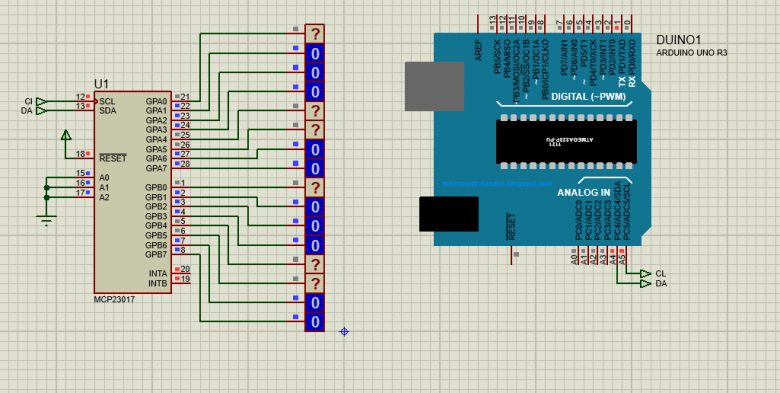Click the ground symbol below the A0-A2 pins

(x=47, y=220)
